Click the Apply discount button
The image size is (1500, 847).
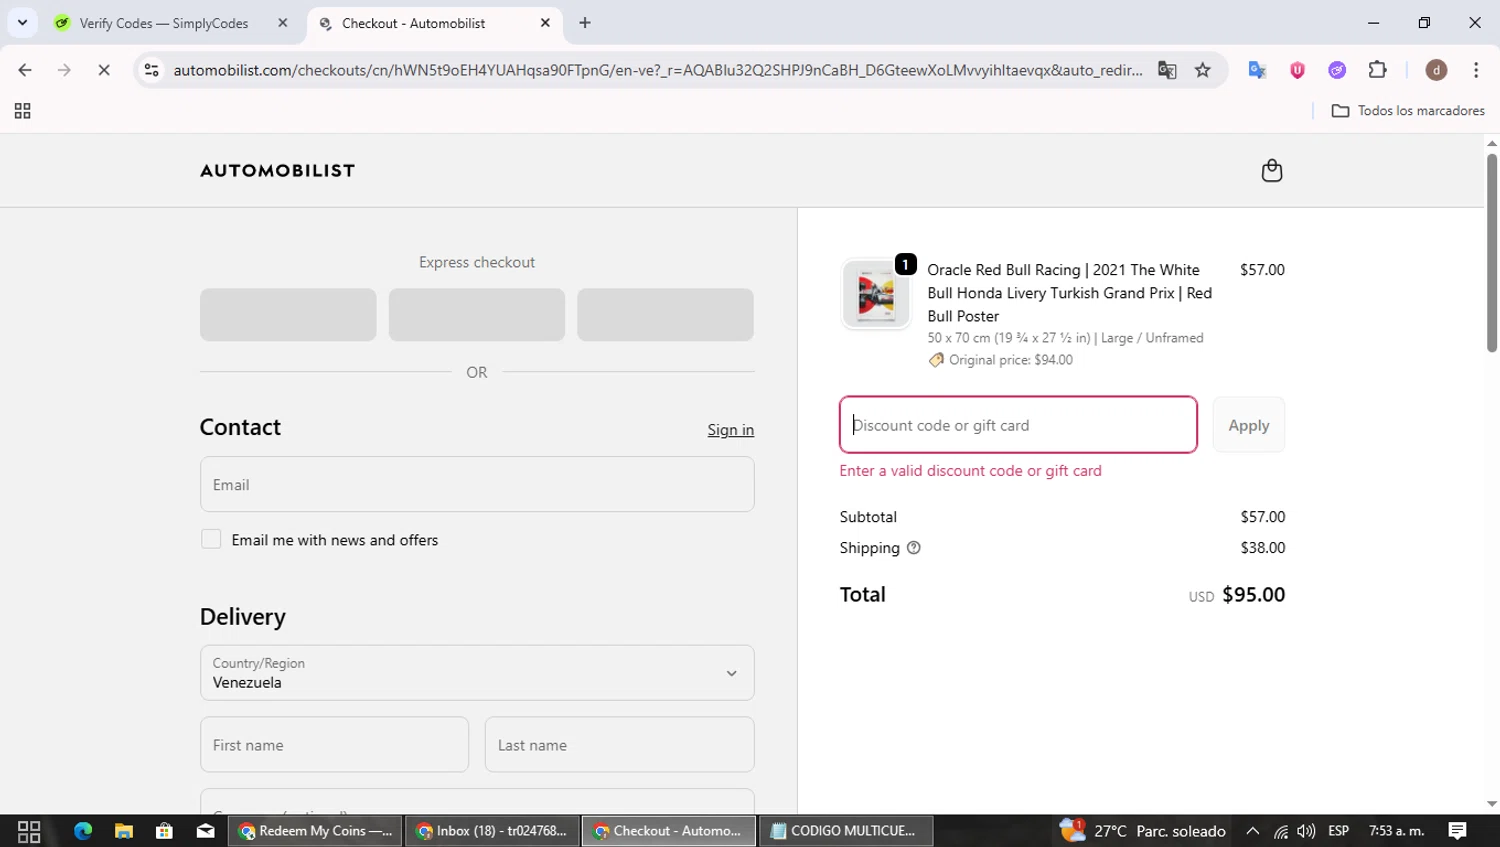coord(1249,425)
